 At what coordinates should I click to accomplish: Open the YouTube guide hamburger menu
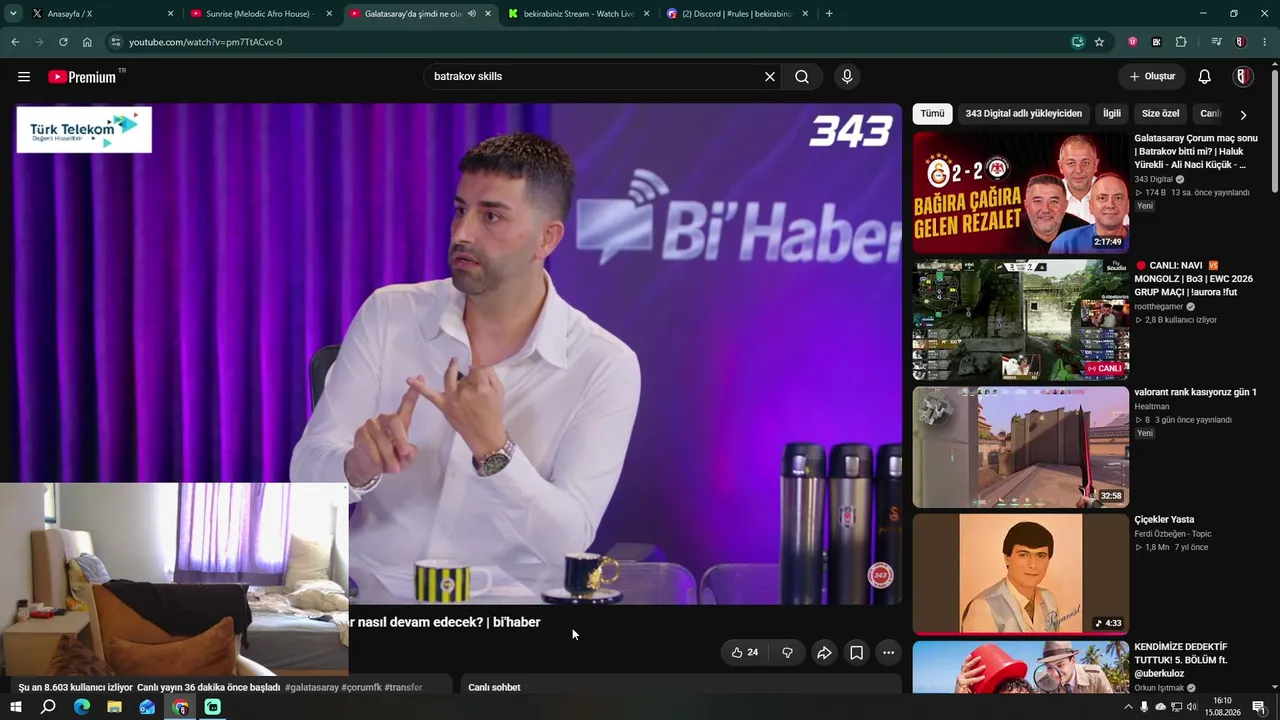pos(24,77)
